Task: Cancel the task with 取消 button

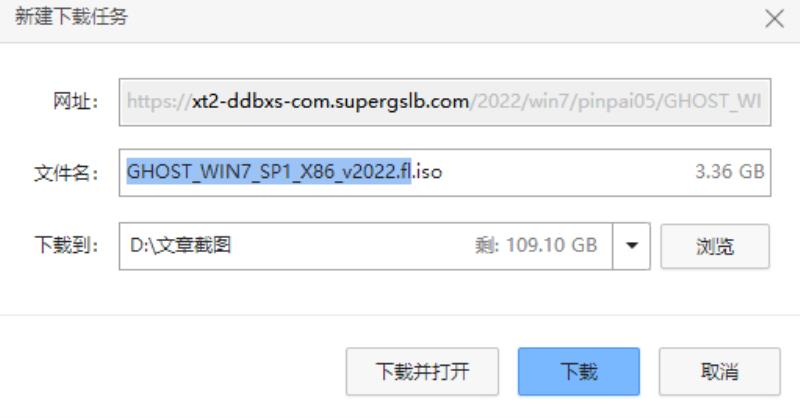Action: point(719,372)
